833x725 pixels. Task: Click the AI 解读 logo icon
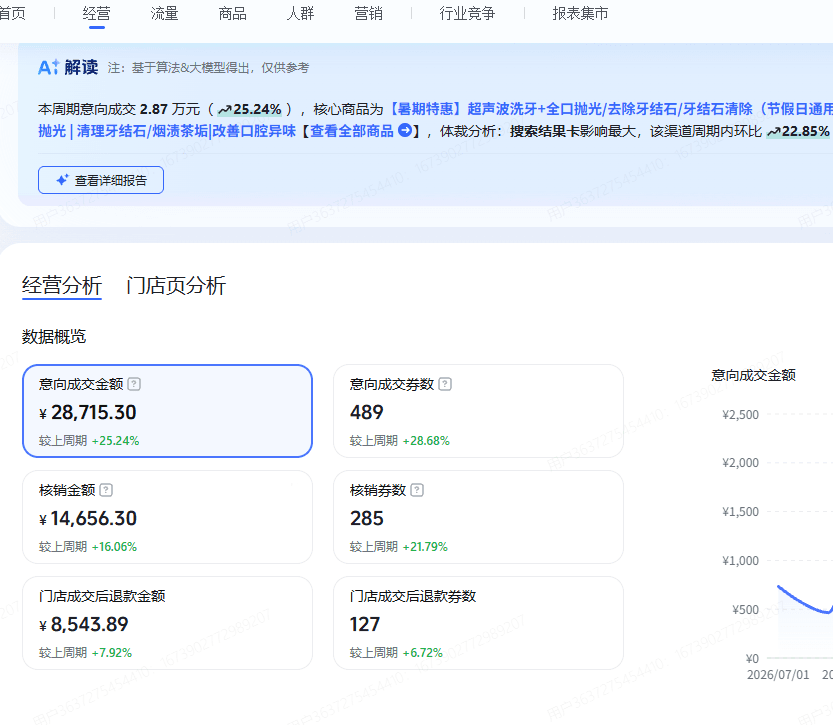(48, 67)
